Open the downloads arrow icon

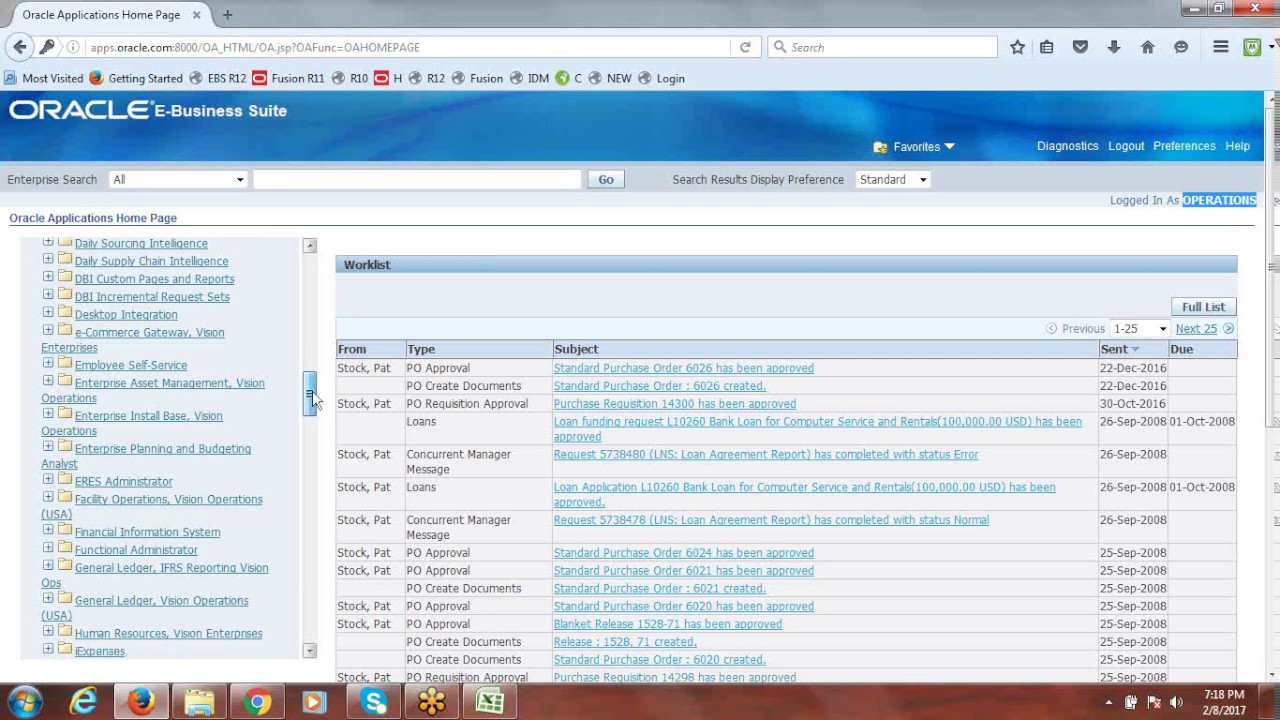click(1113, 47)
